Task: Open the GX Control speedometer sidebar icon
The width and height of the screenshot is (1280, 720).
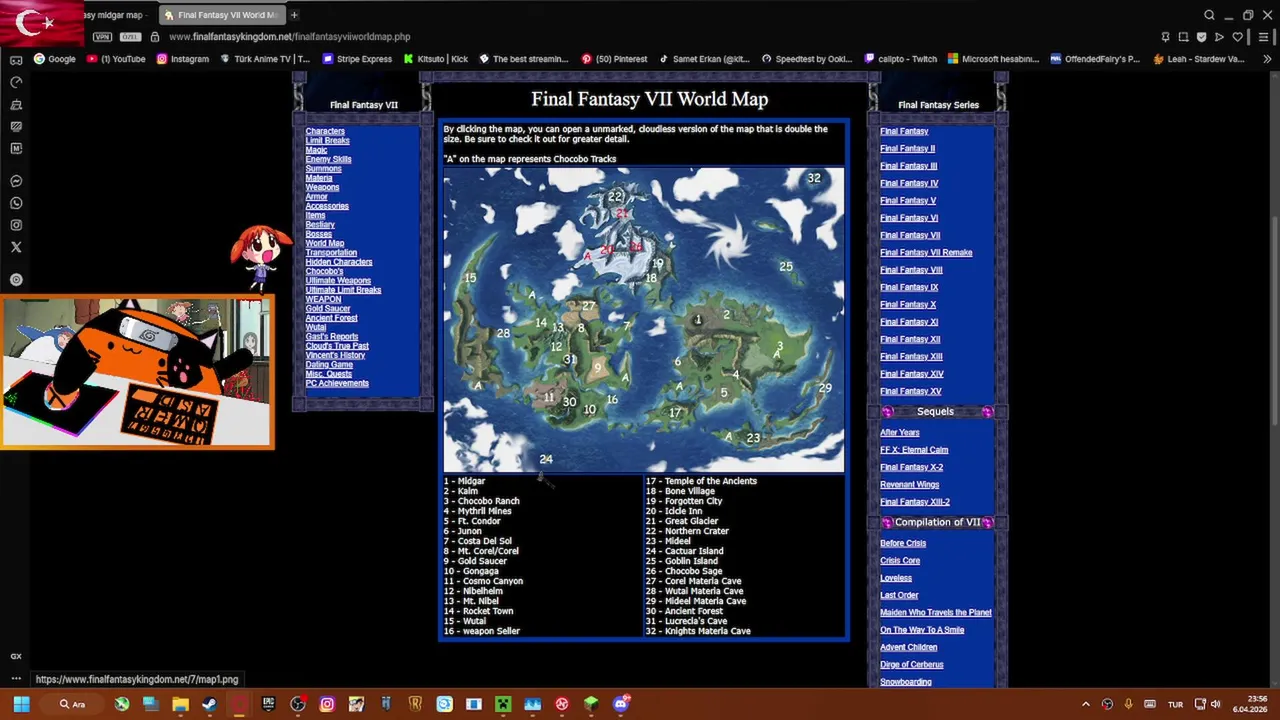Action: click(16, 83)
